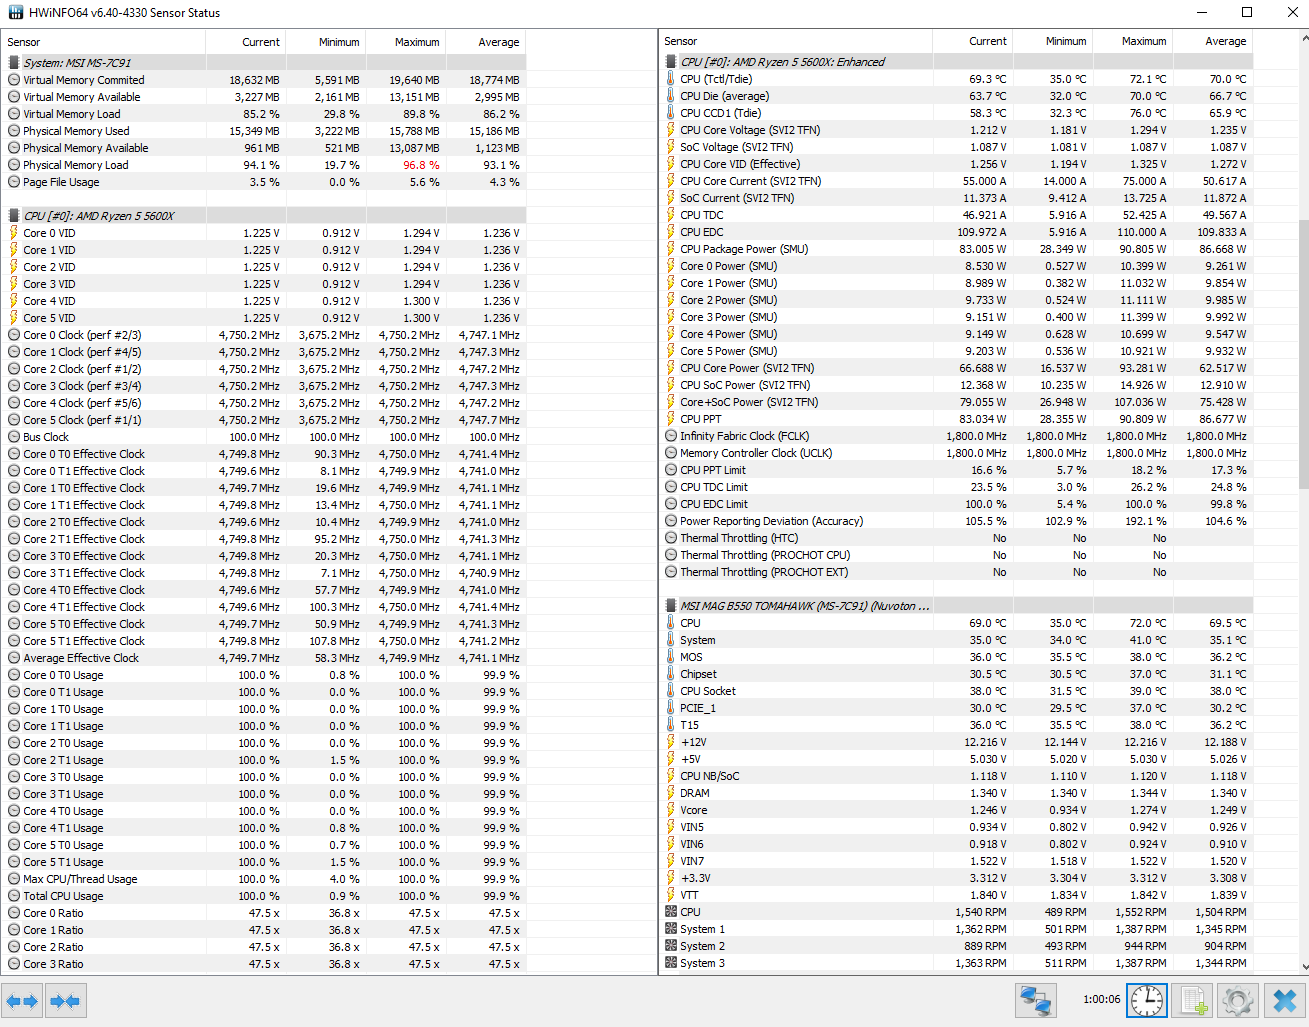Select CPU Core Voltage (SVI2 TFN) row
The width and height of the screenshot is (1309, 1027).
coord(956,130)
